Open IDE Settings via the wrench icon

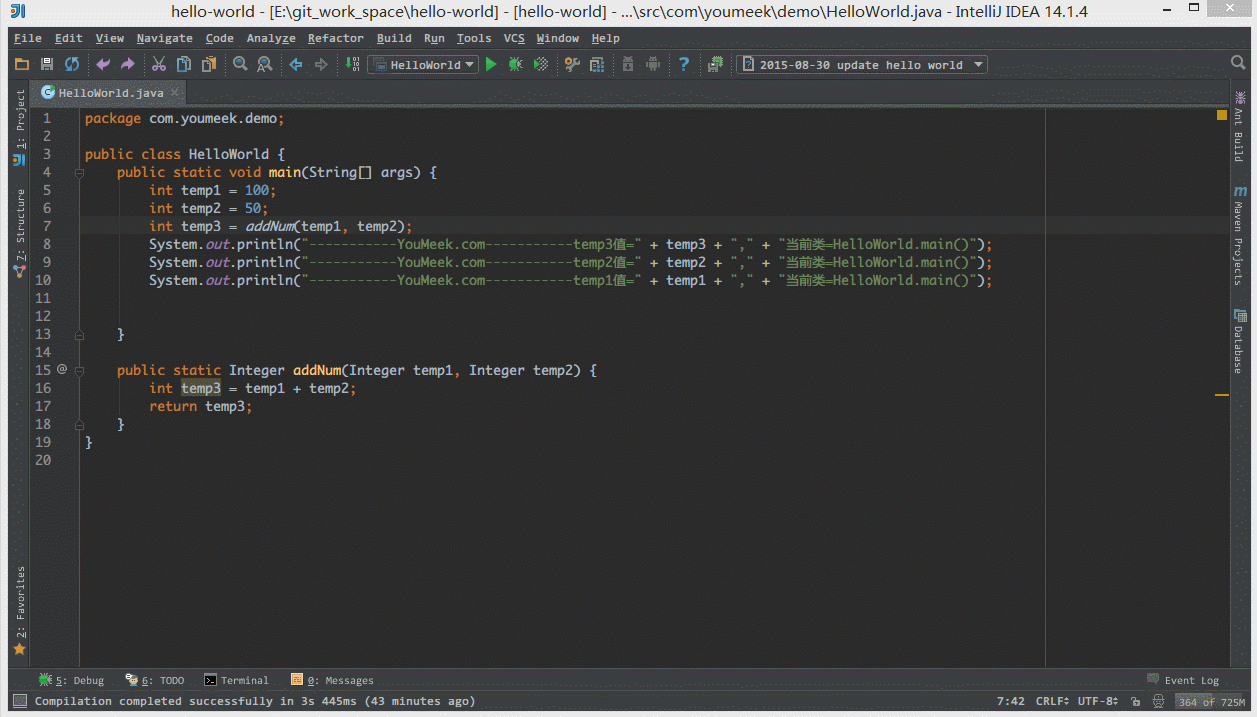572,63
